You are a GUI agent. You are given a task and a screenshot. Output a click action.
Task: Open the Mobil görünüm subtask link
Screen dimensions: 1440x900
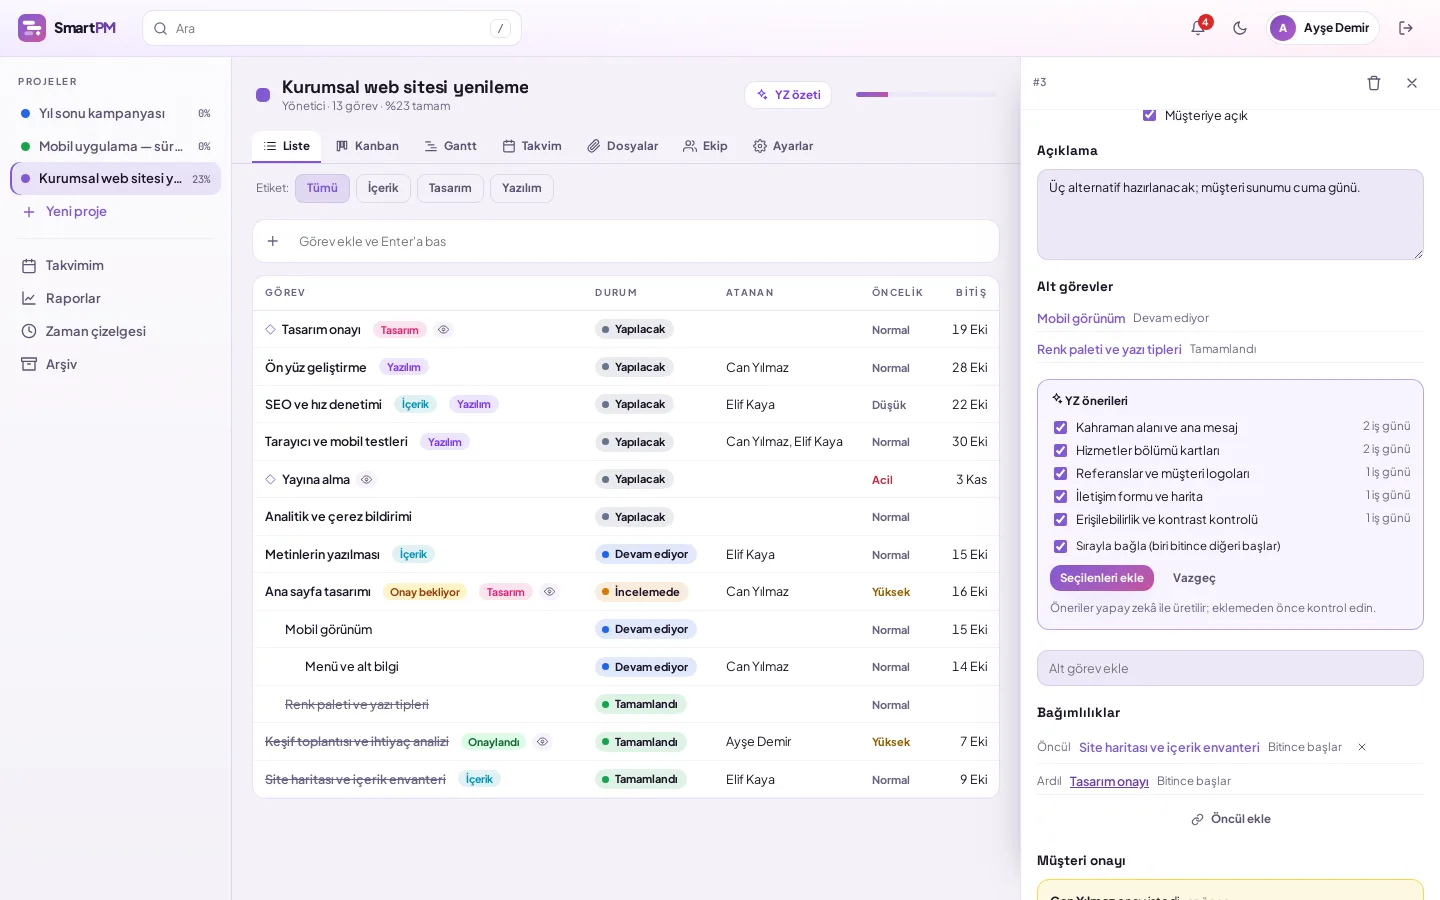(x=1081, y=319)
